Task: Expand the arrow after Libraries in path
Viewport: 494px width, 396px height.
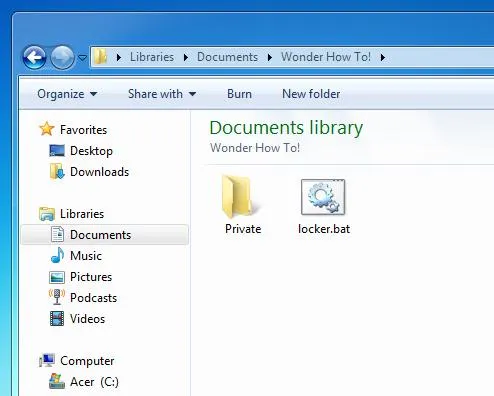Action: [186, 57]
